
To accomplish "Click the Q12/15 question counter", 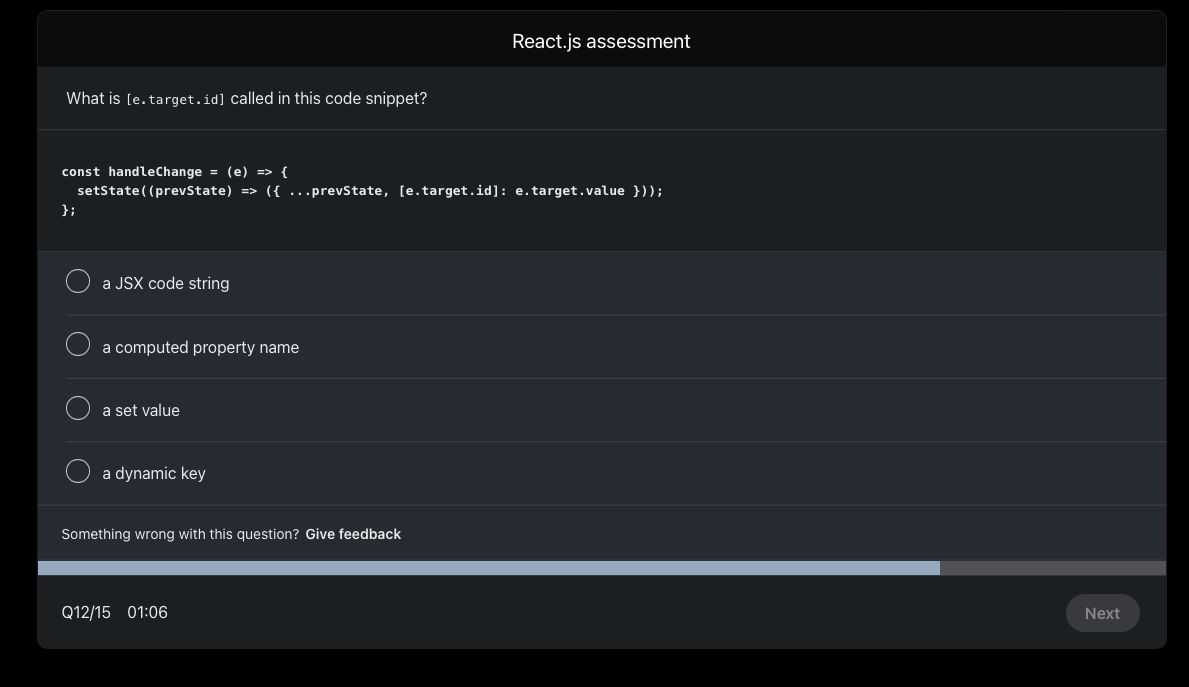I will click(x=86, y=612).
